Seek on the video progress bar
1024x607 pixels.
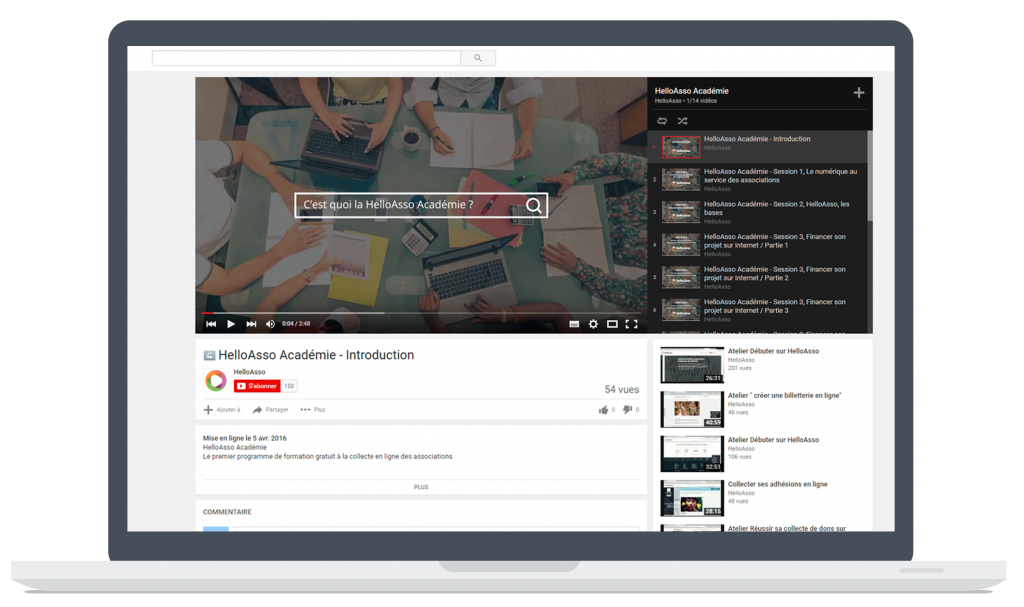tap(421, 313)
